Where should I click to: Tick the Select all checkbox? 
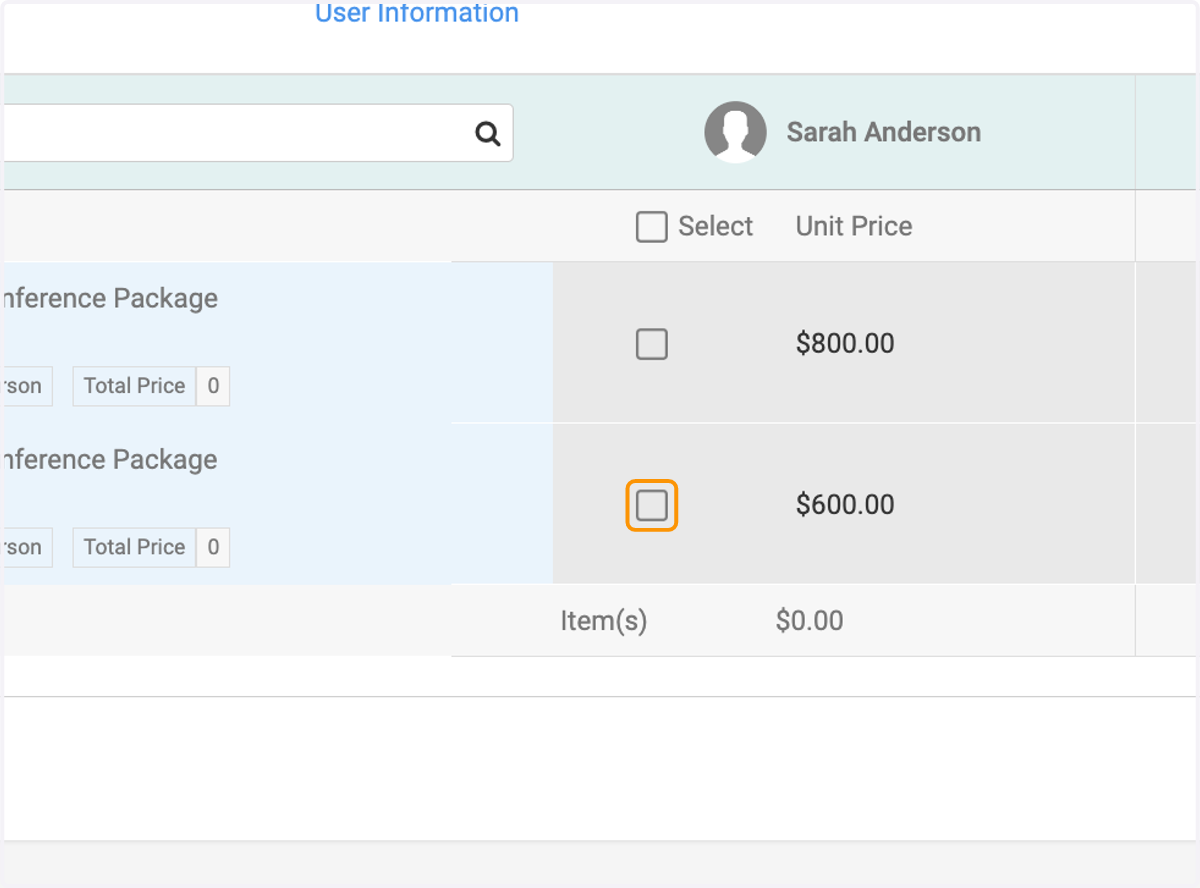651,227
